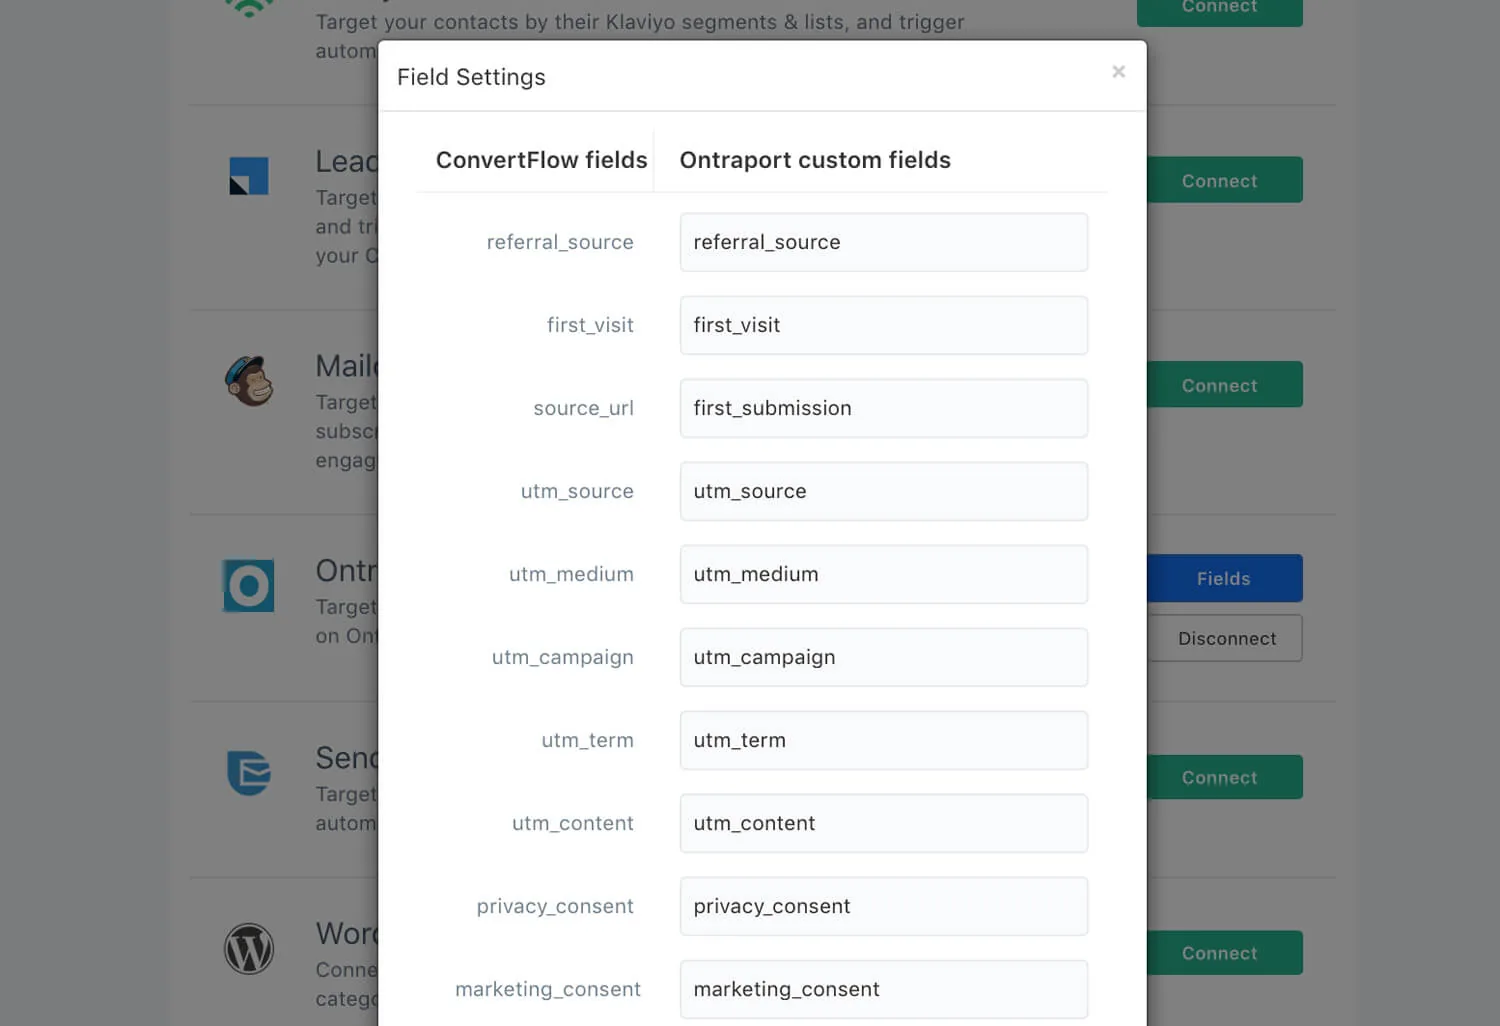
Task: Connect the LeadPages integration
Action: coord(1224,180)
